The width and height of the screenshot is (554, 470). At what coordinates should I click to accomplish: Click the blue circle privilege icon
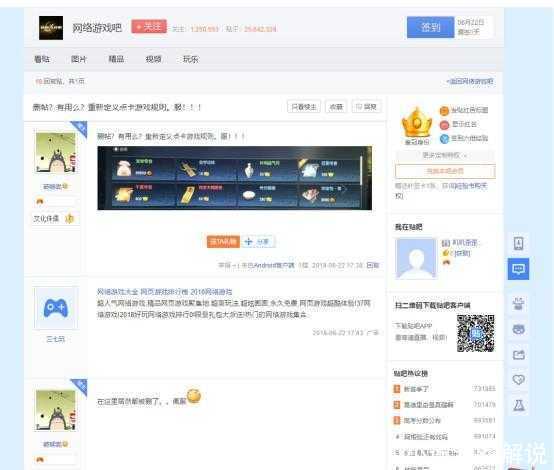tap(444, 139)
